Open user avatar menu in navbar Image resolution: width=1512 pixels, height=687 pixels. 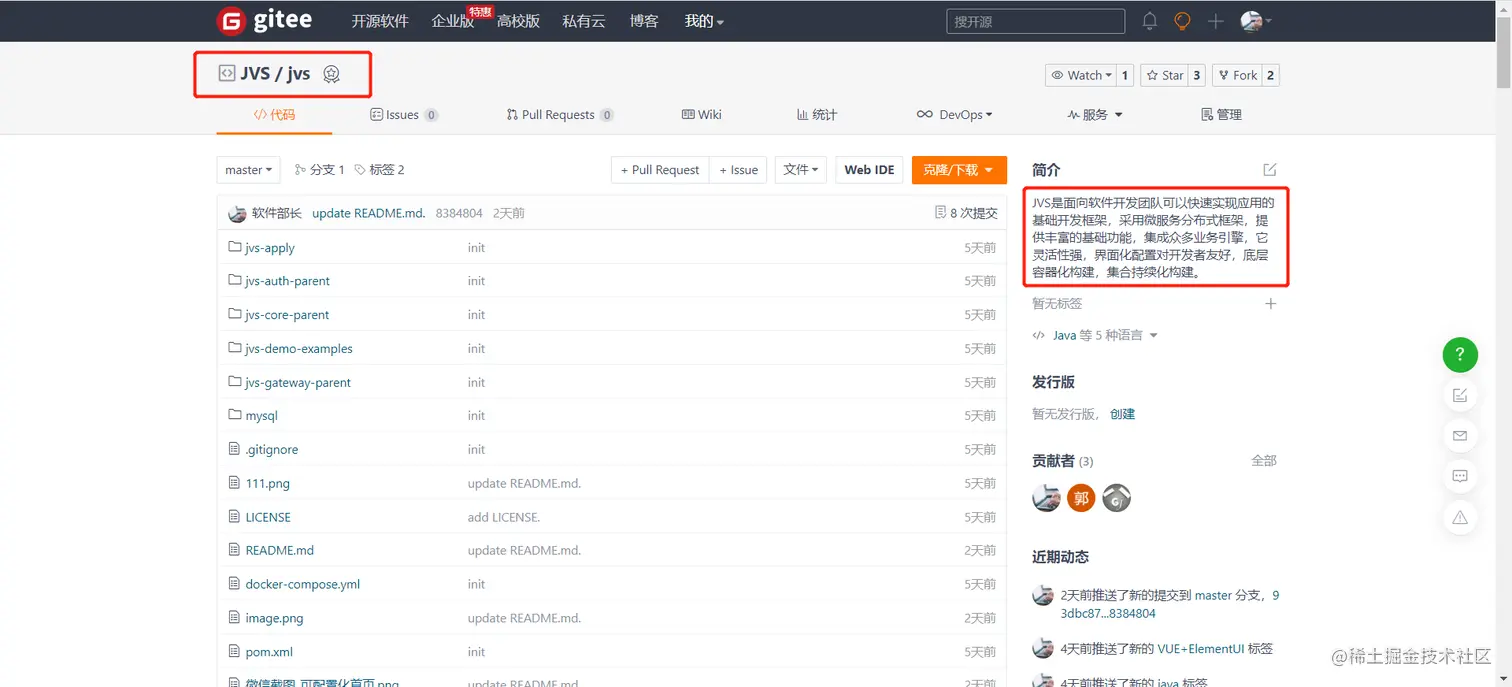[1255, 21]
